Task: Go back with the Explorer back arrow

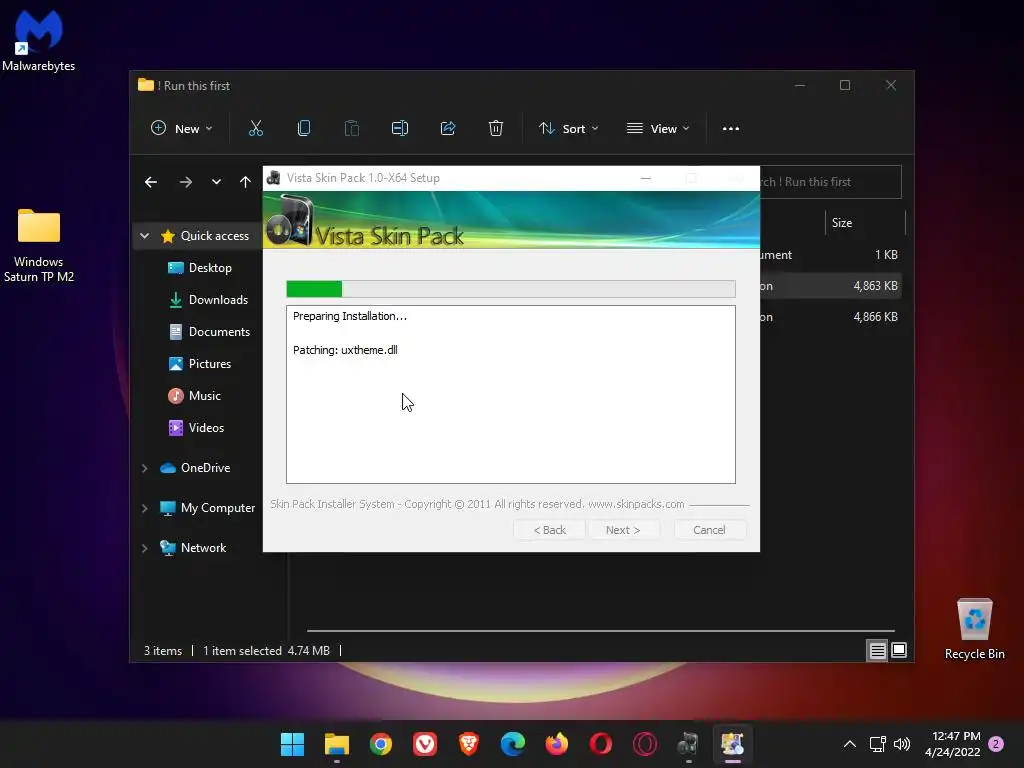Action: (151, 182)
